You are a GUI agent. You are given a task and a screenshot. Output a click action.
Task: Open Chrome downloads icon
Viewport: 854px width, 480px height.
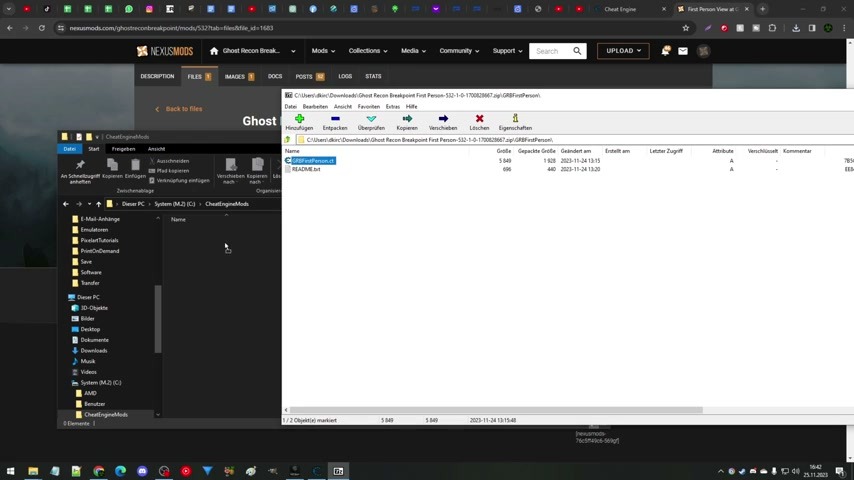coord(796,28)
